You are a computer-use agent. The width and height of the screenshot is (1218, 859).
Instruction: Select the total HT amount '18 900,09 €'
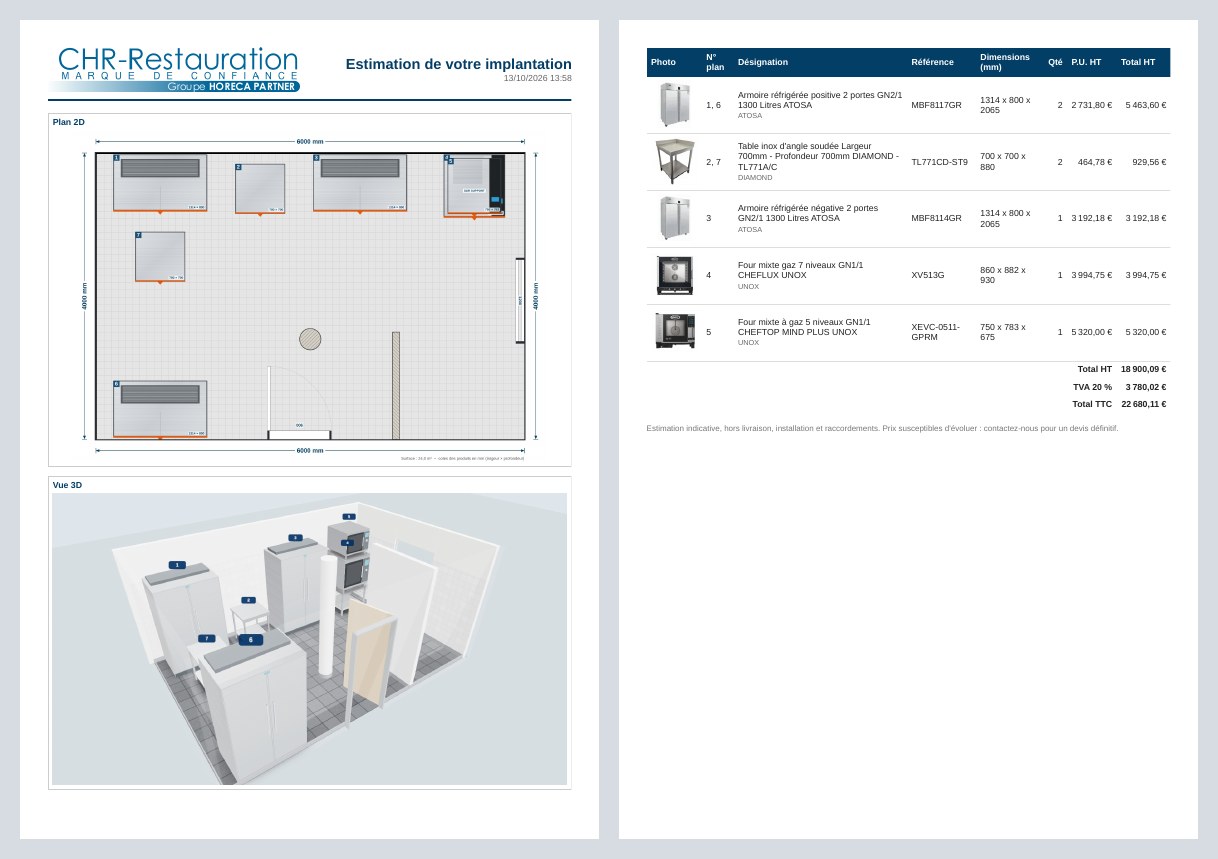(x=1143, y=369)
